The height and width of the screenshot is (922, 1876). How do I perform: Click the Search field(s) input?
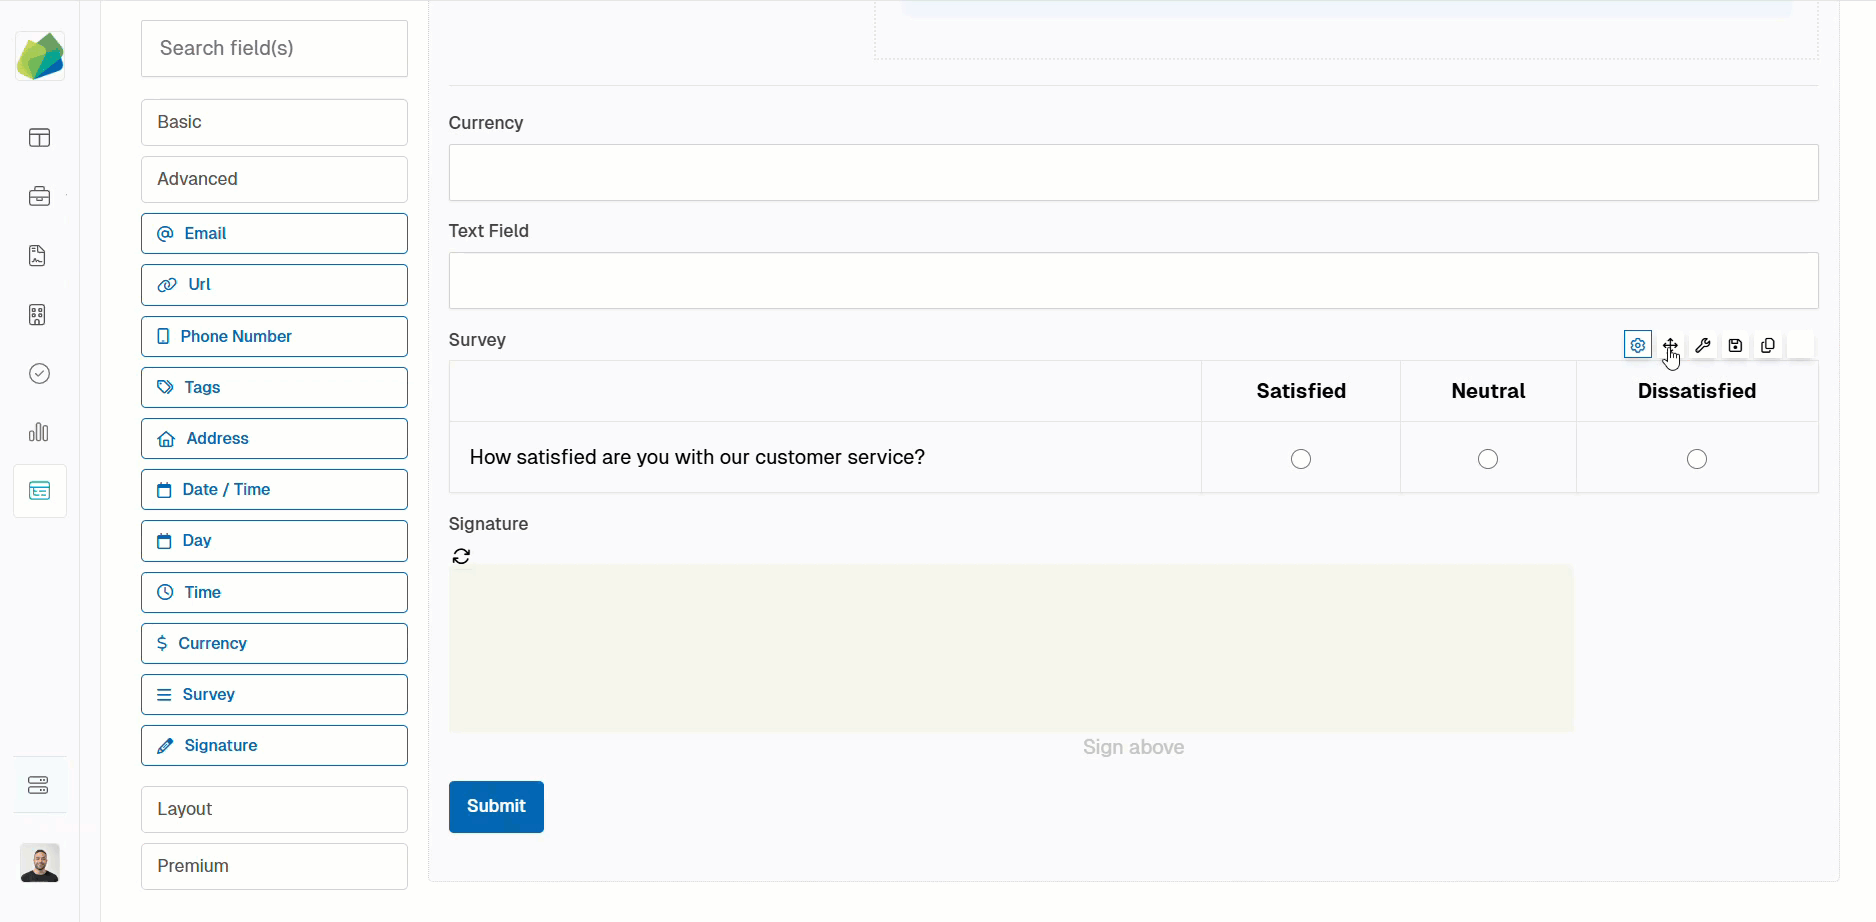click(x=274, y=48)
